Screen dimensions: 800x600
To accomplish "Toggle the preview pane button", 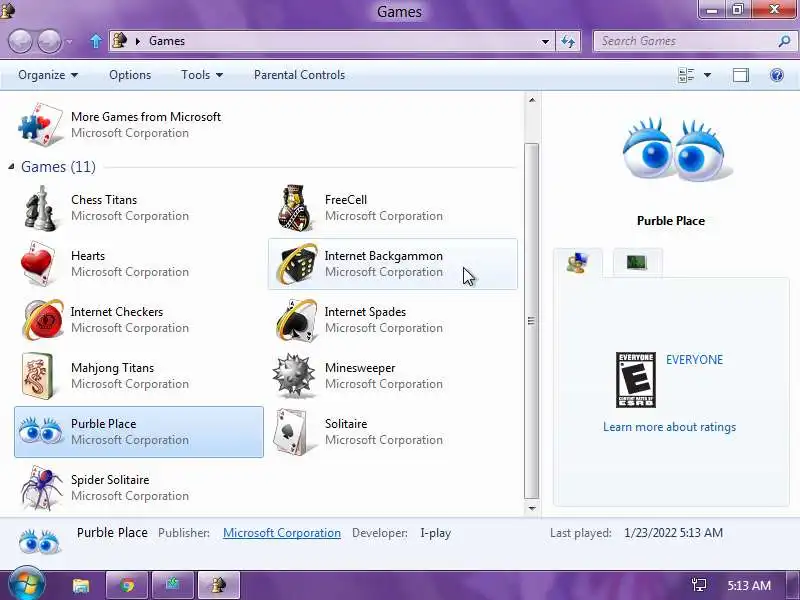I will 741,76.
